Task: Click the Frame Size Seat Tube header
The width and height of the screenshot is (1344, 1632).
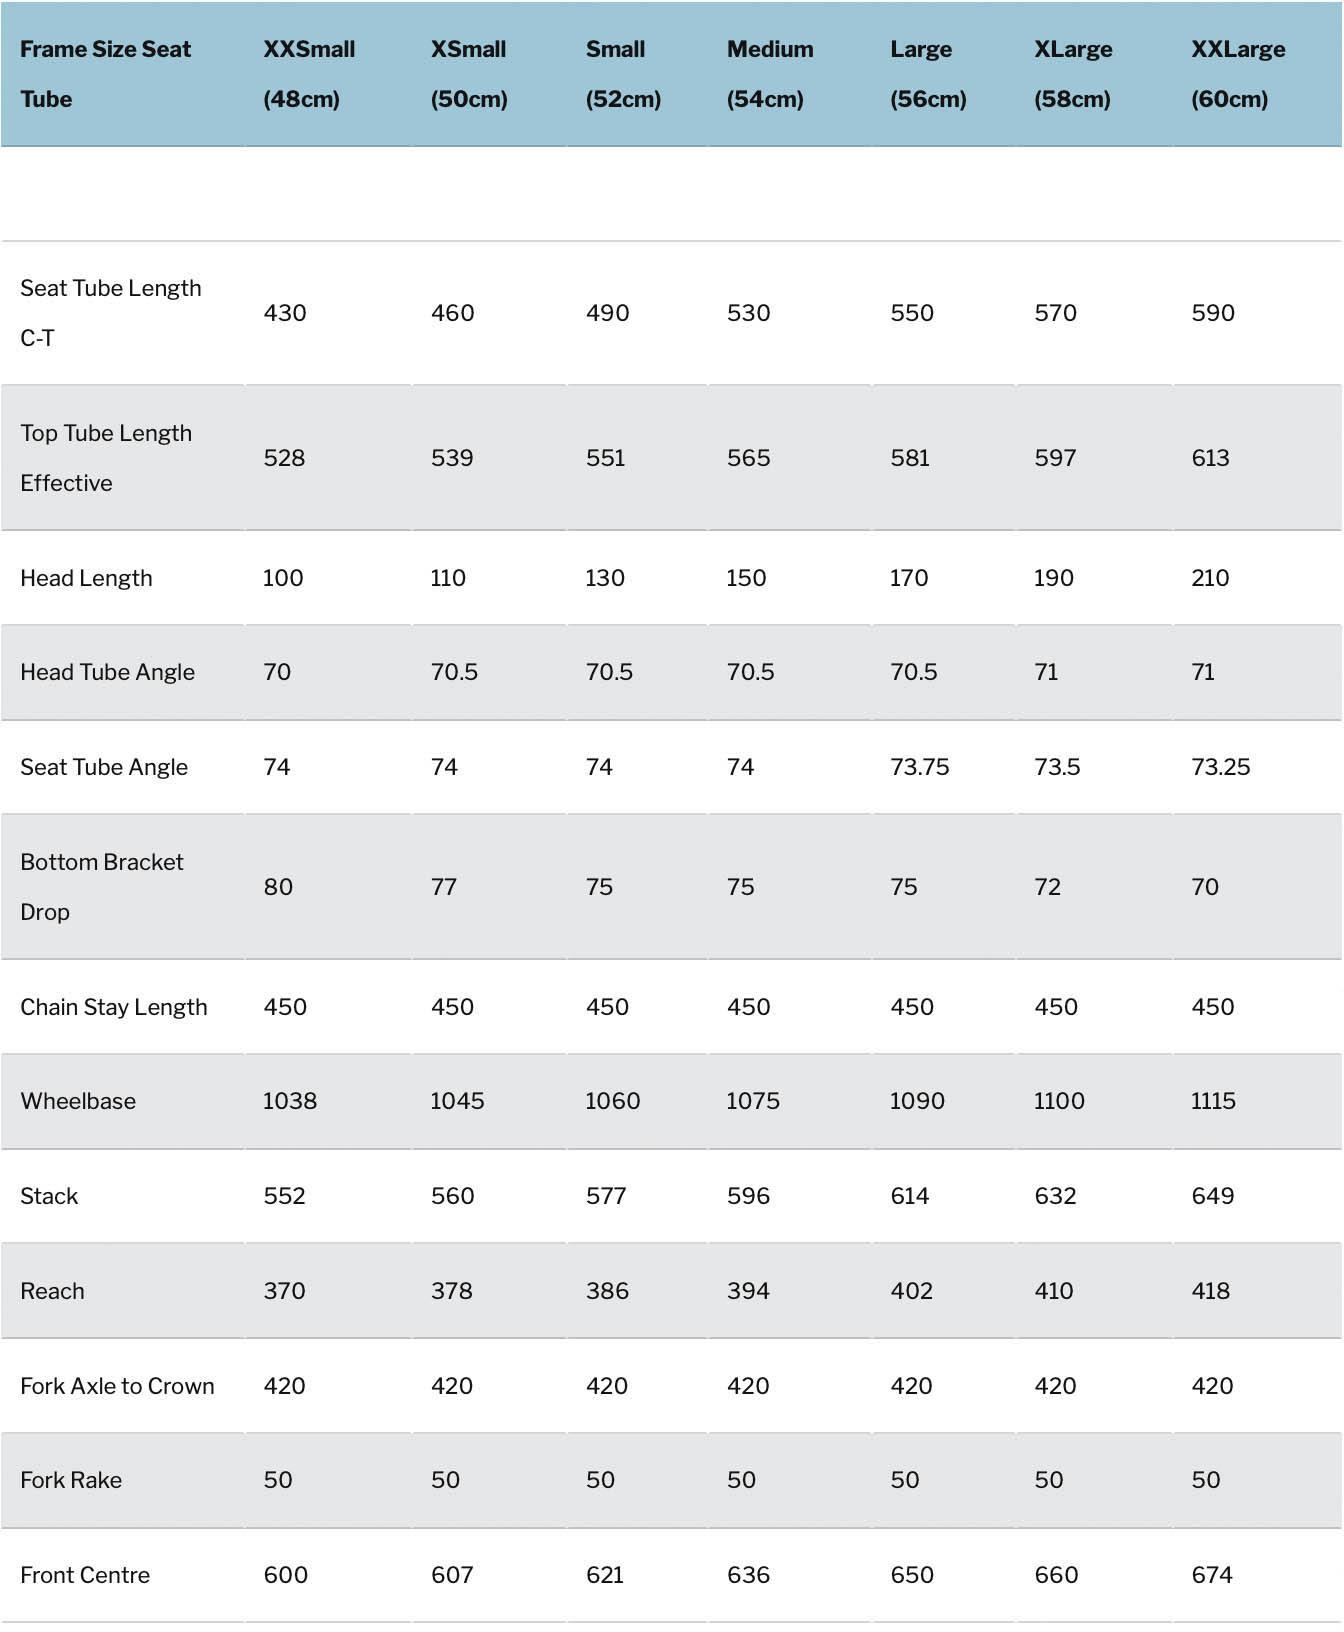Action: [105, 74]
